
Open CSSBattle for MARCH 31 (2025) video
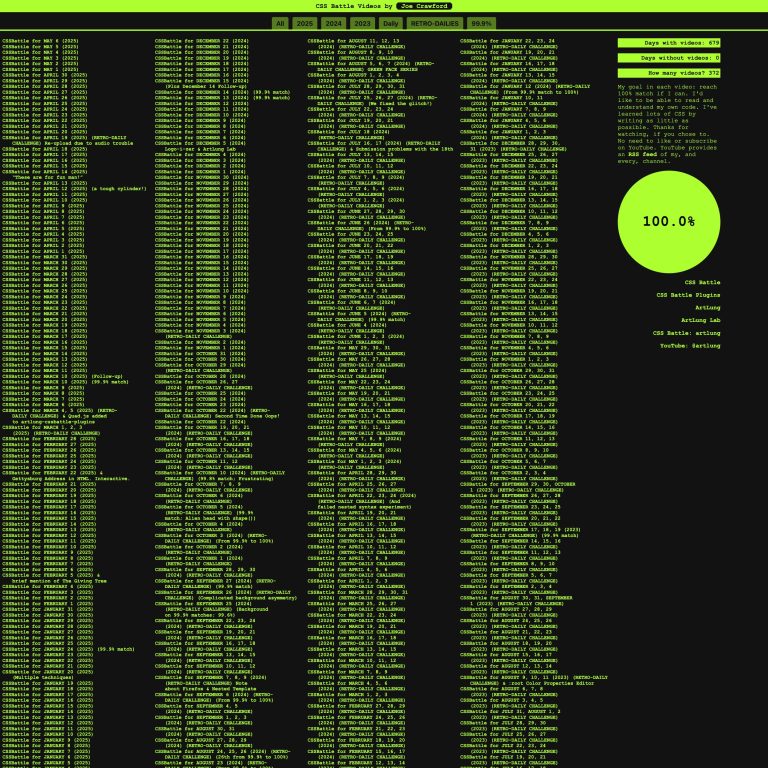[x=45, y=257]
